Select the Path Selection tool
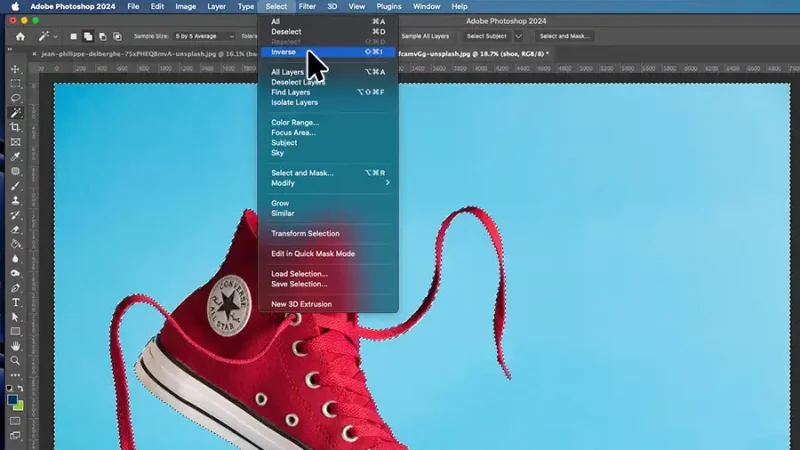This screenshot has width=800, height=450. click(15, 317)
